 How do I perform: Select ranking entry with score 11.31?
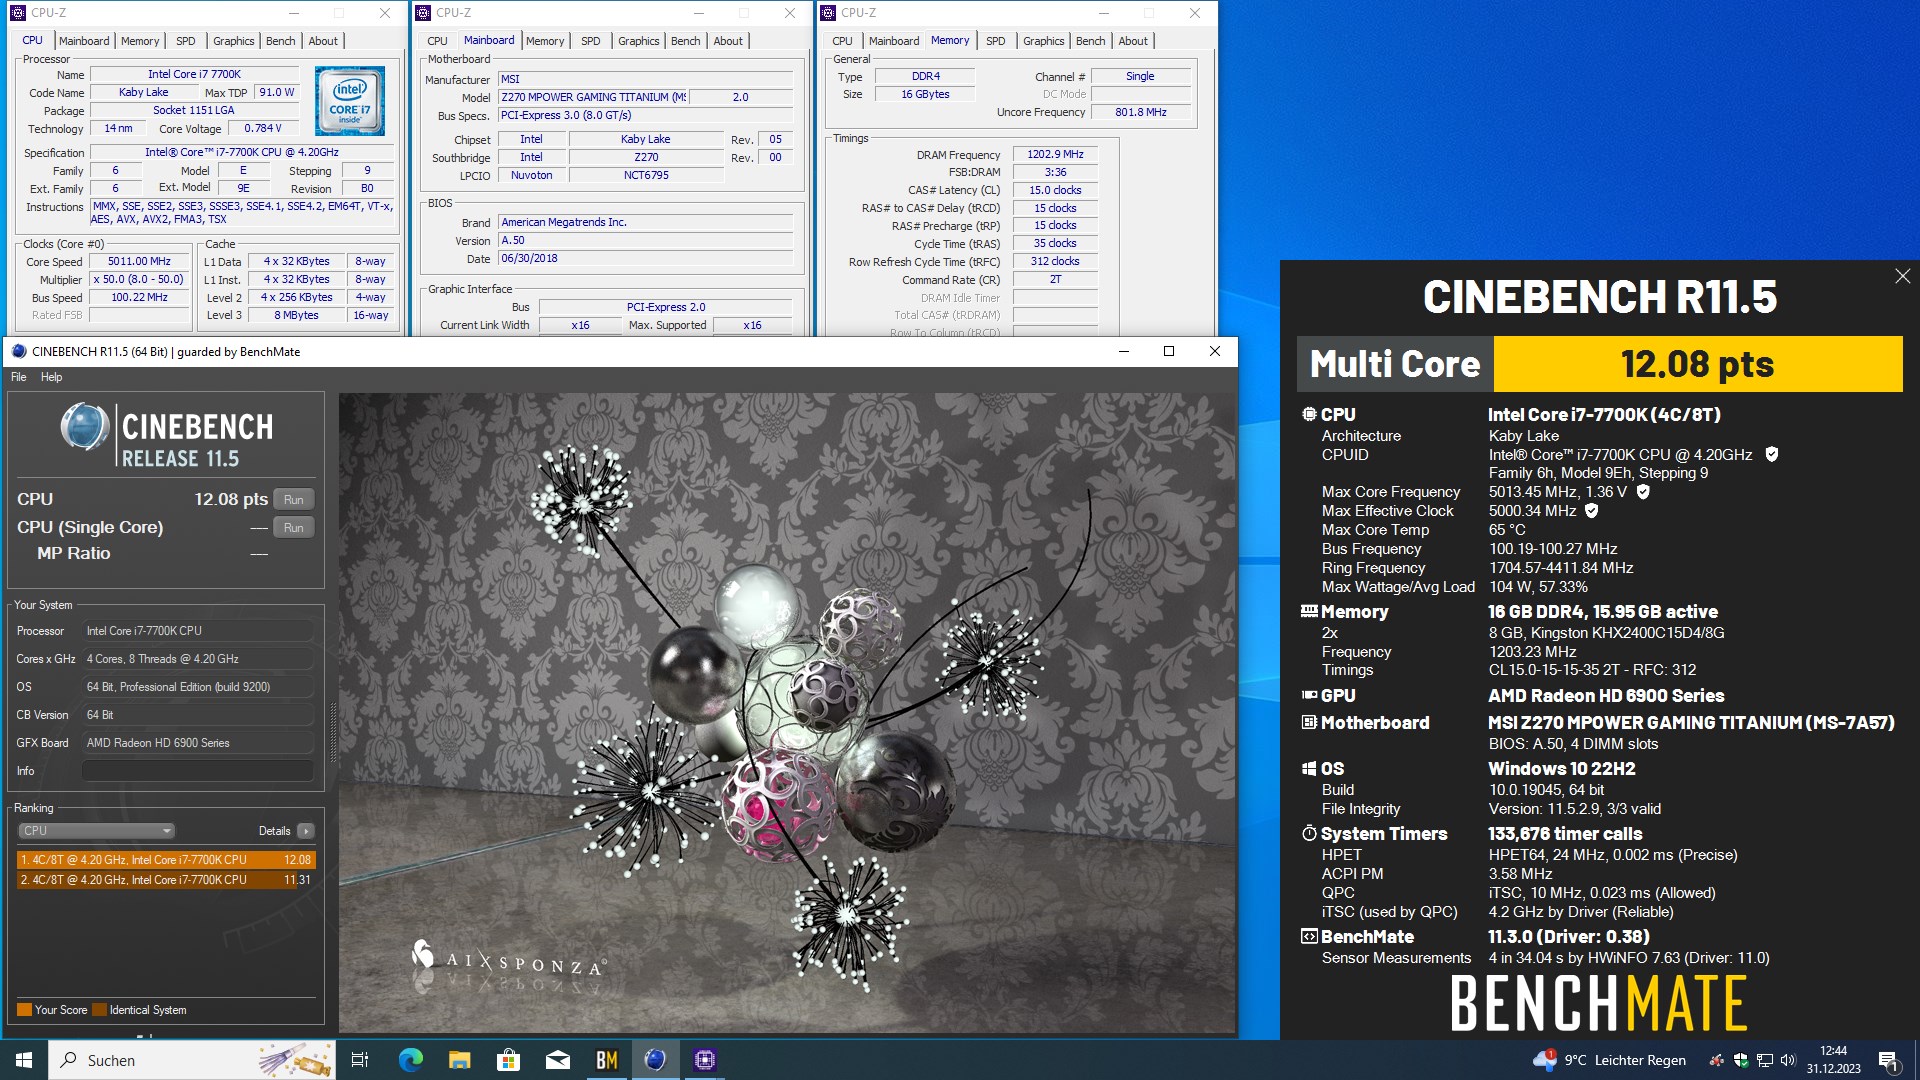[166, 880]
